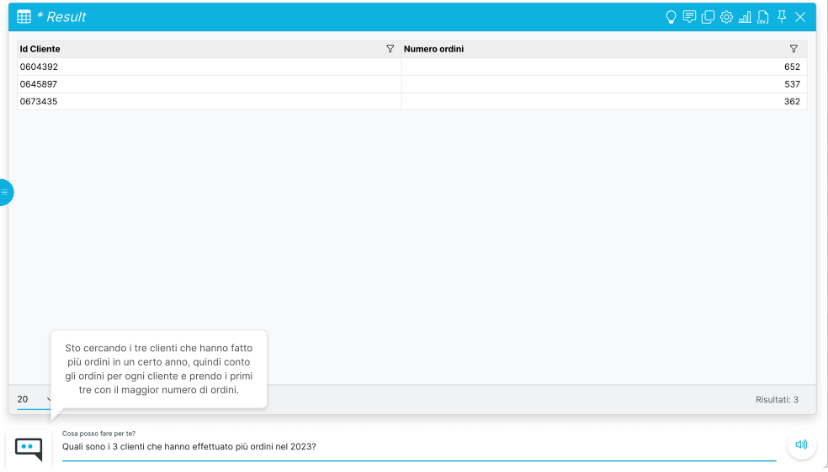Click the assistant explanation tooltip bubble

click(159, 369)
